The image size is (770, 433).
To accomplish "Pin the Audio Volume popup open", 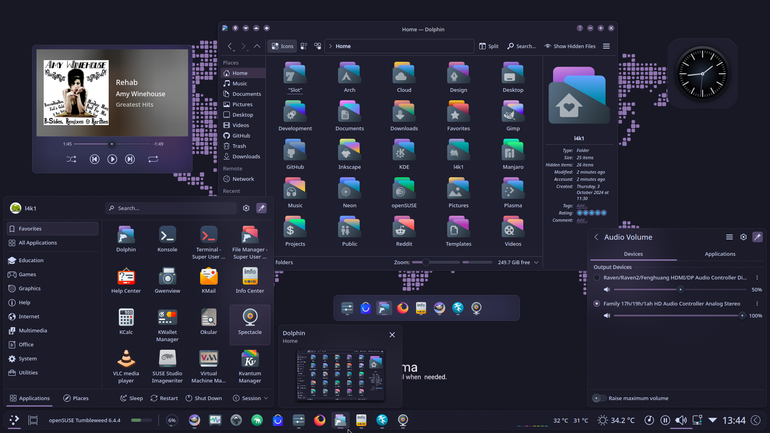I will (757, 237).
